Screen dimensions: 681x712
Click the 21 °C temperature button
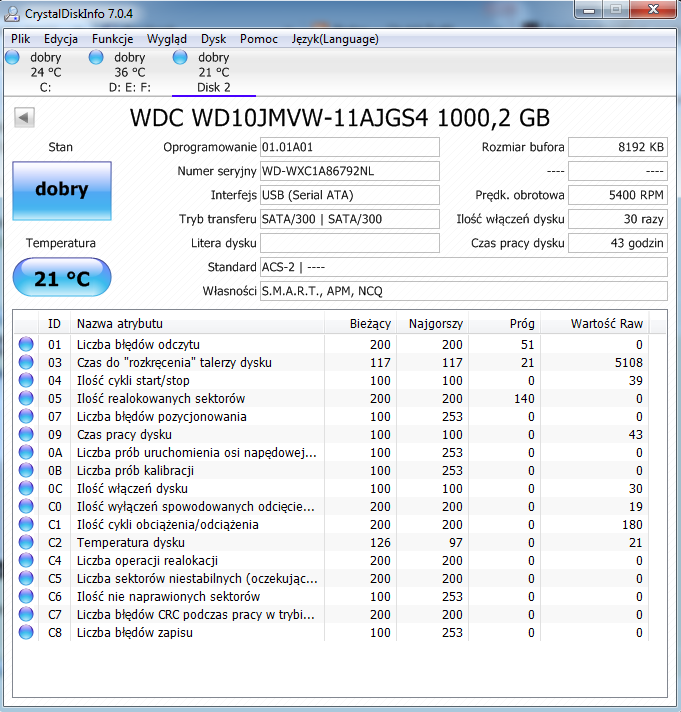62,277
